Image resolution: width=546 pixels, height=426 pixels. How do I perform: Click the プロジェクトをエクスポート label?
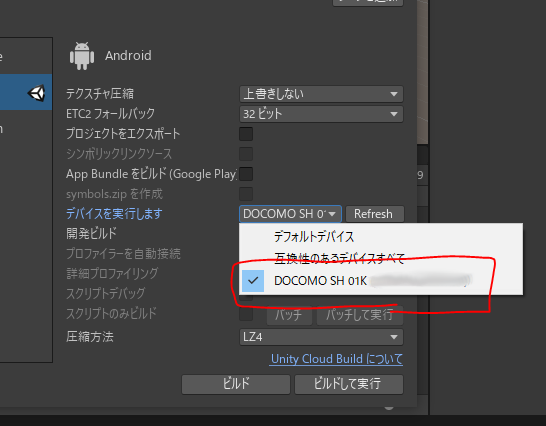tap(123, 134)
